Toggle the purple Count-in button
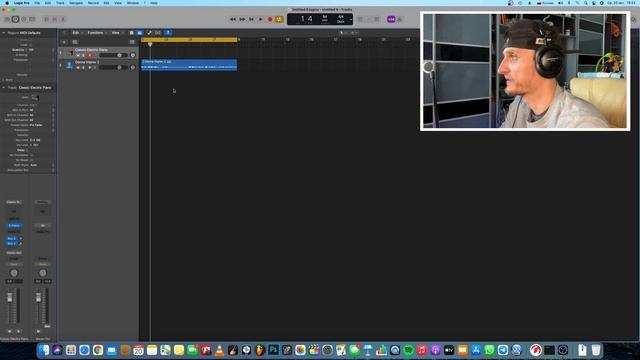The height and width of the screenshot is (360, 640). (391, 19)
